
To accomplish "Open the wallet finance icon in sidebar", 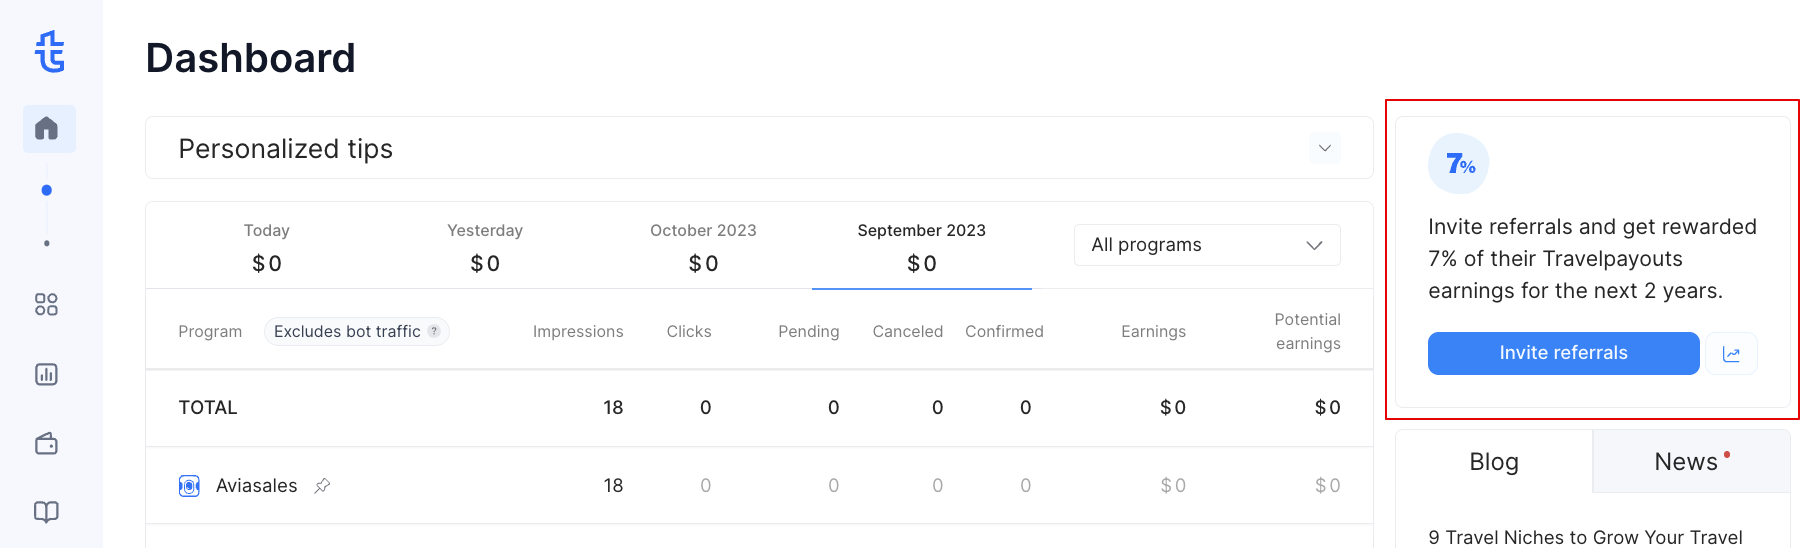I will 46,443.
